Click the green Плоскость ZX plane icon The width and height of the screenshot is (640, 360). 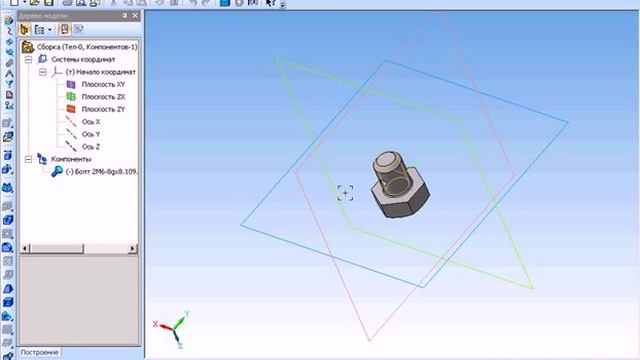[71, 97]
